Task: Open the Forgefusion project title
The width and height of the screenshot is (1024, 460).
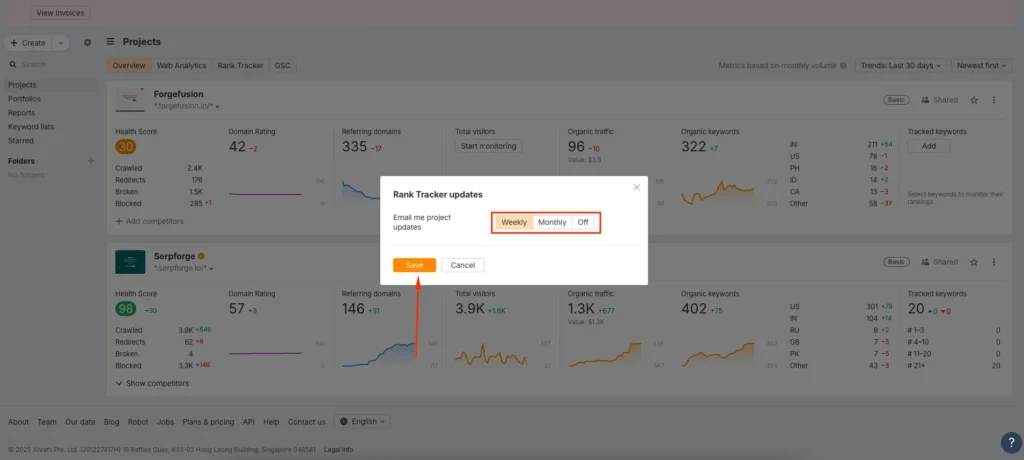Action: point(178,94)
